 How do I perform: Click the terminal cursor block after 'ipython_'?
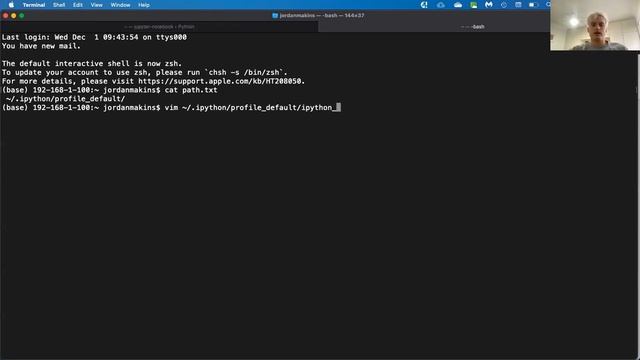click(x=339, y=107)
